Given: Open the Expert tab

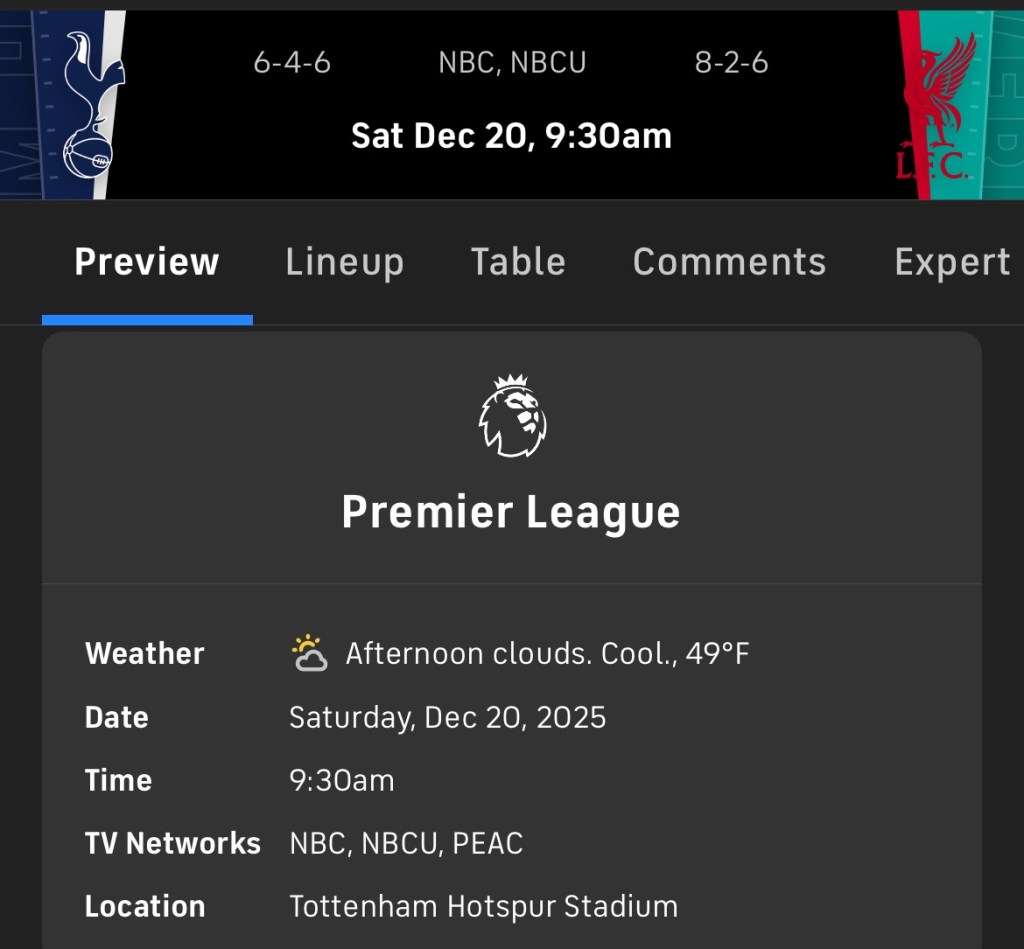Looking at the screenshot, I should (x=951, y=262).
